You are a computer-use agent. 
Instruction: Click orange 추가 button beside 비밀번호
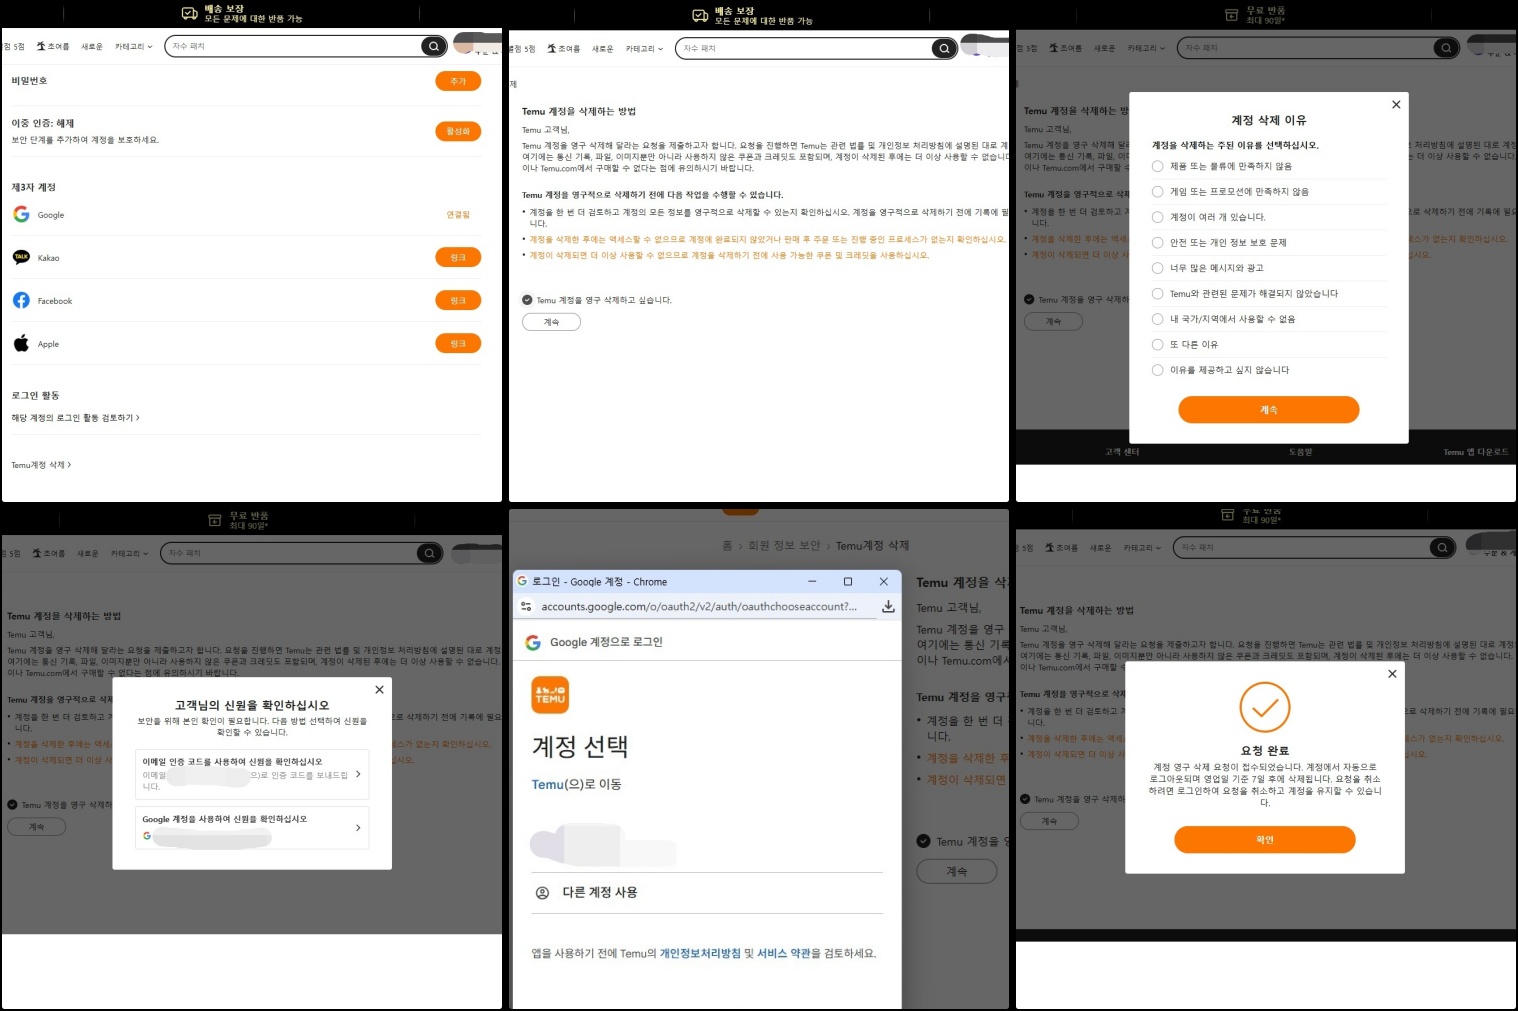coord(458,81)
